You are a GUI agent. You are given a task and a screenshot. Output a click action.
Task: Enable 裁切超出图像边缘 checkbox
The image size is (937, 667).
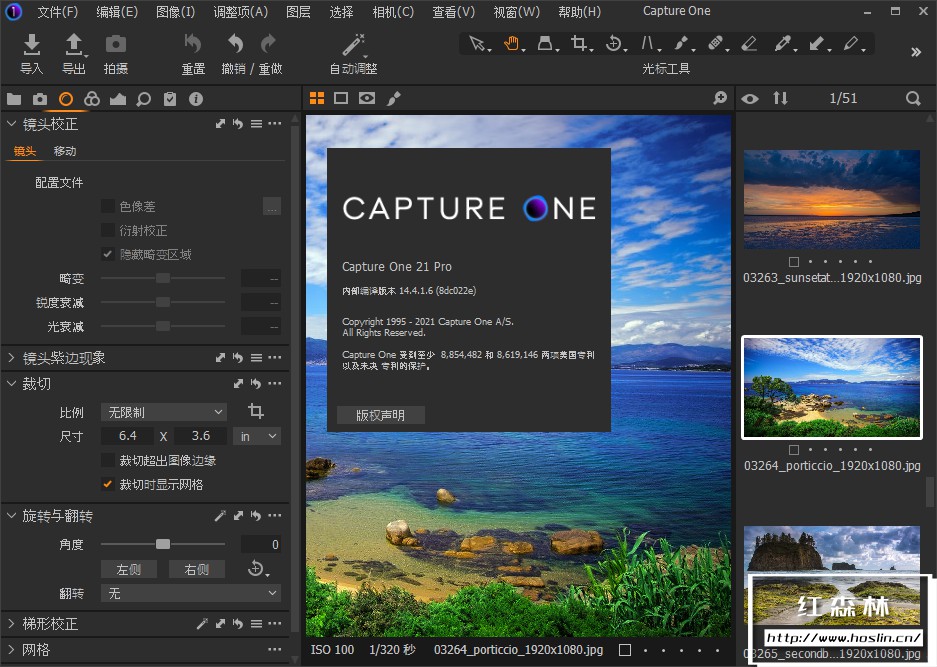tap(108, 461)
